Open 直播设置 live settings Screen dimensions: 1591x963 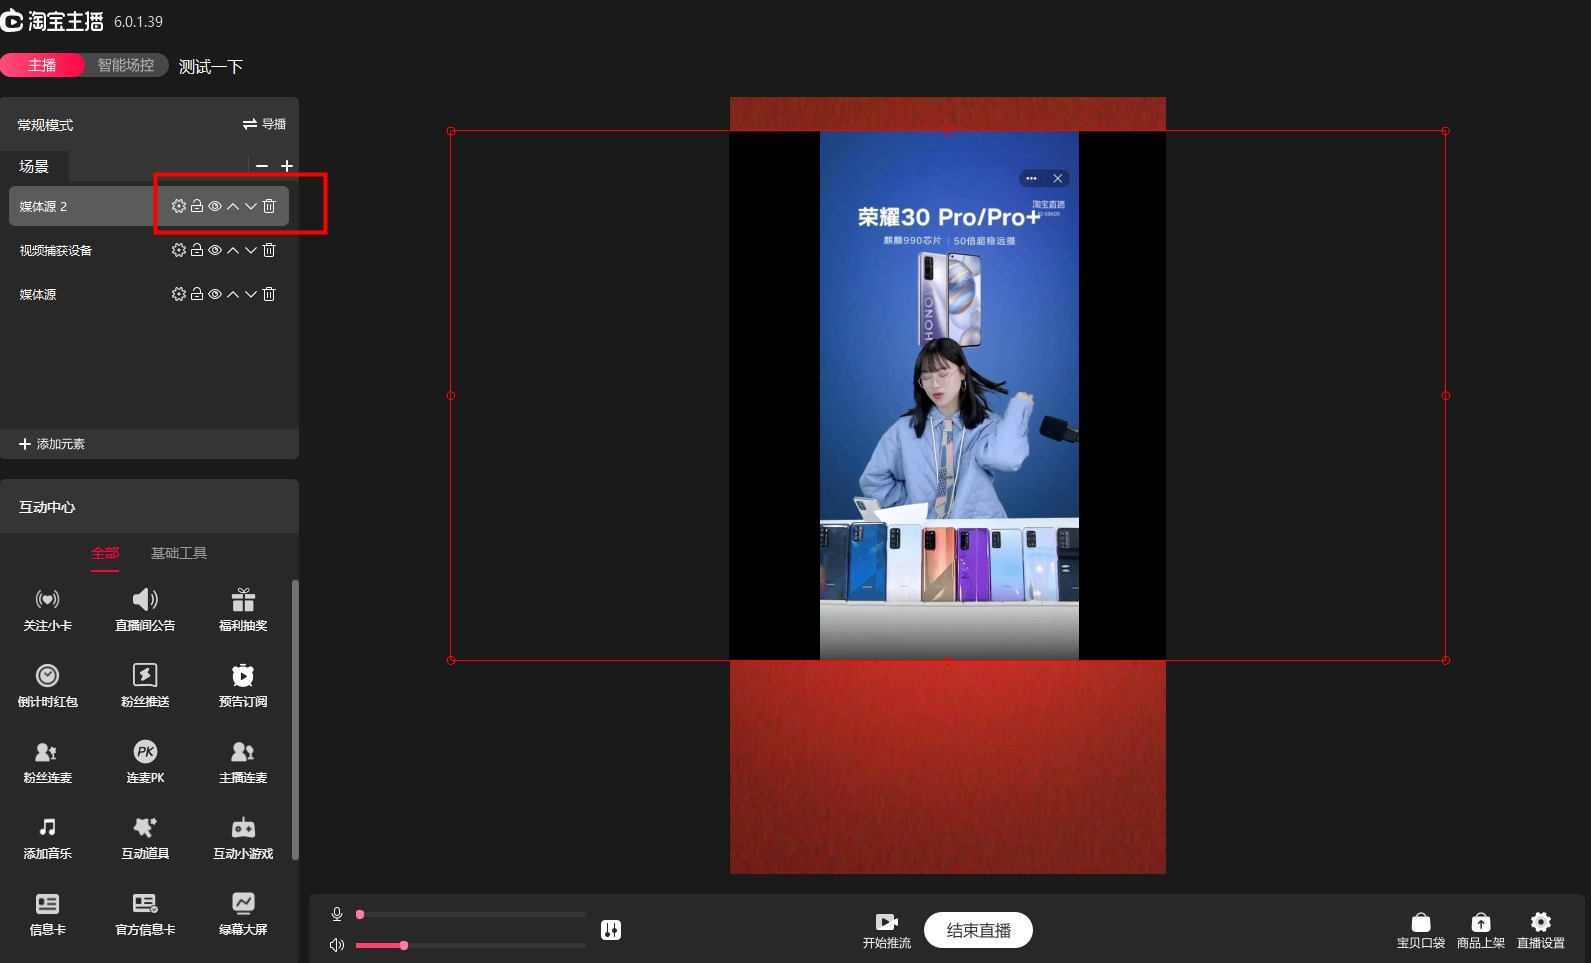[x=1541, y=931]
